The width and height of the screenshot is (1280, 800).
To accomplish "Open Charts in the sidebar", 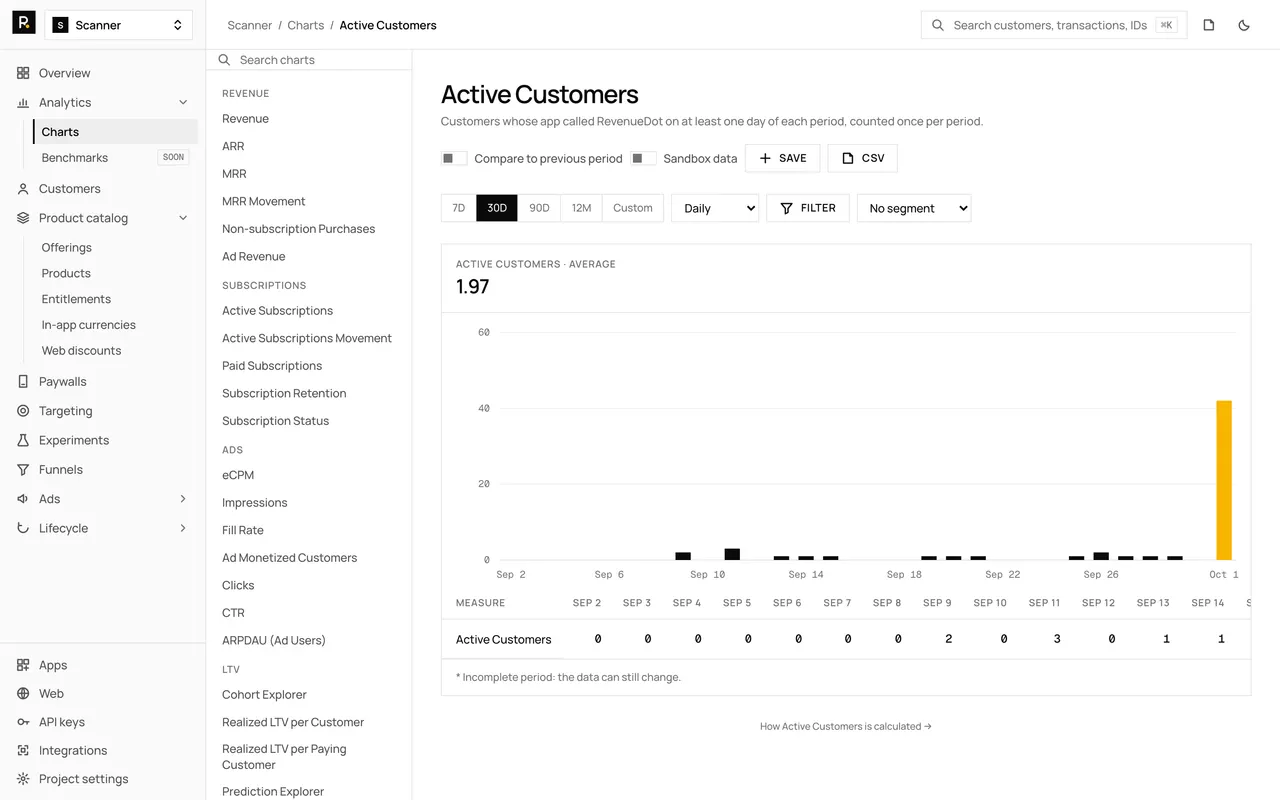I will [x=115, y=132].
